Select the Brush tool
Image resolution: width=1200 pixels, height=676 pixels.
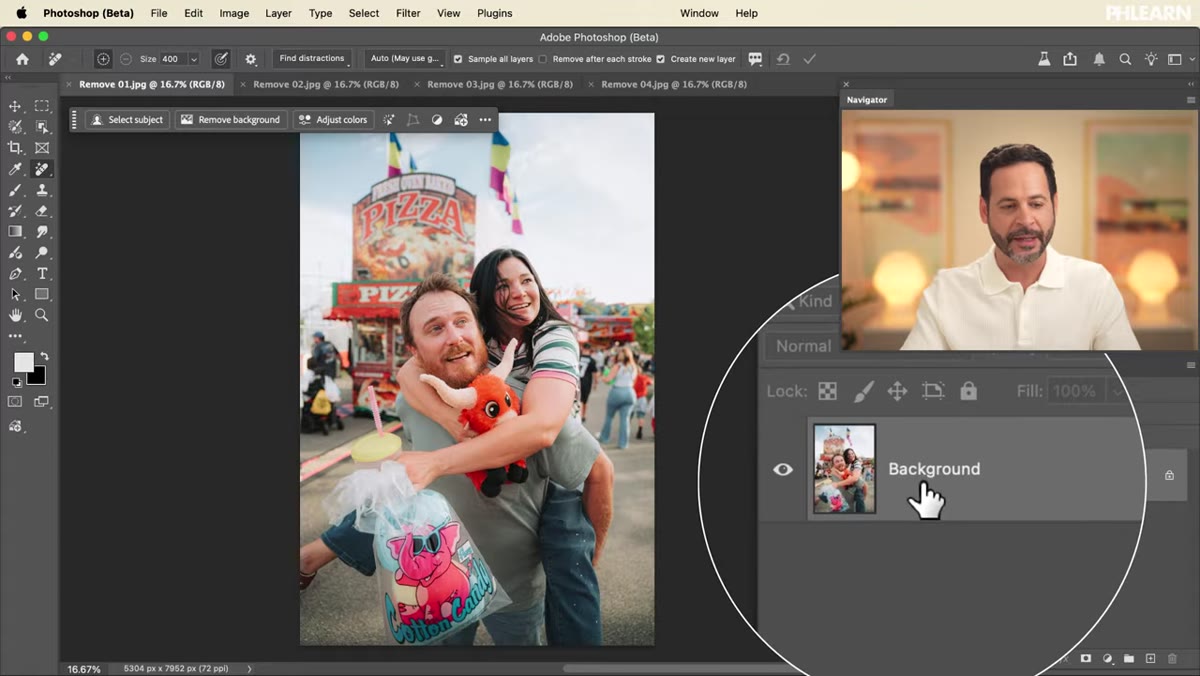(x=15, y=190)
